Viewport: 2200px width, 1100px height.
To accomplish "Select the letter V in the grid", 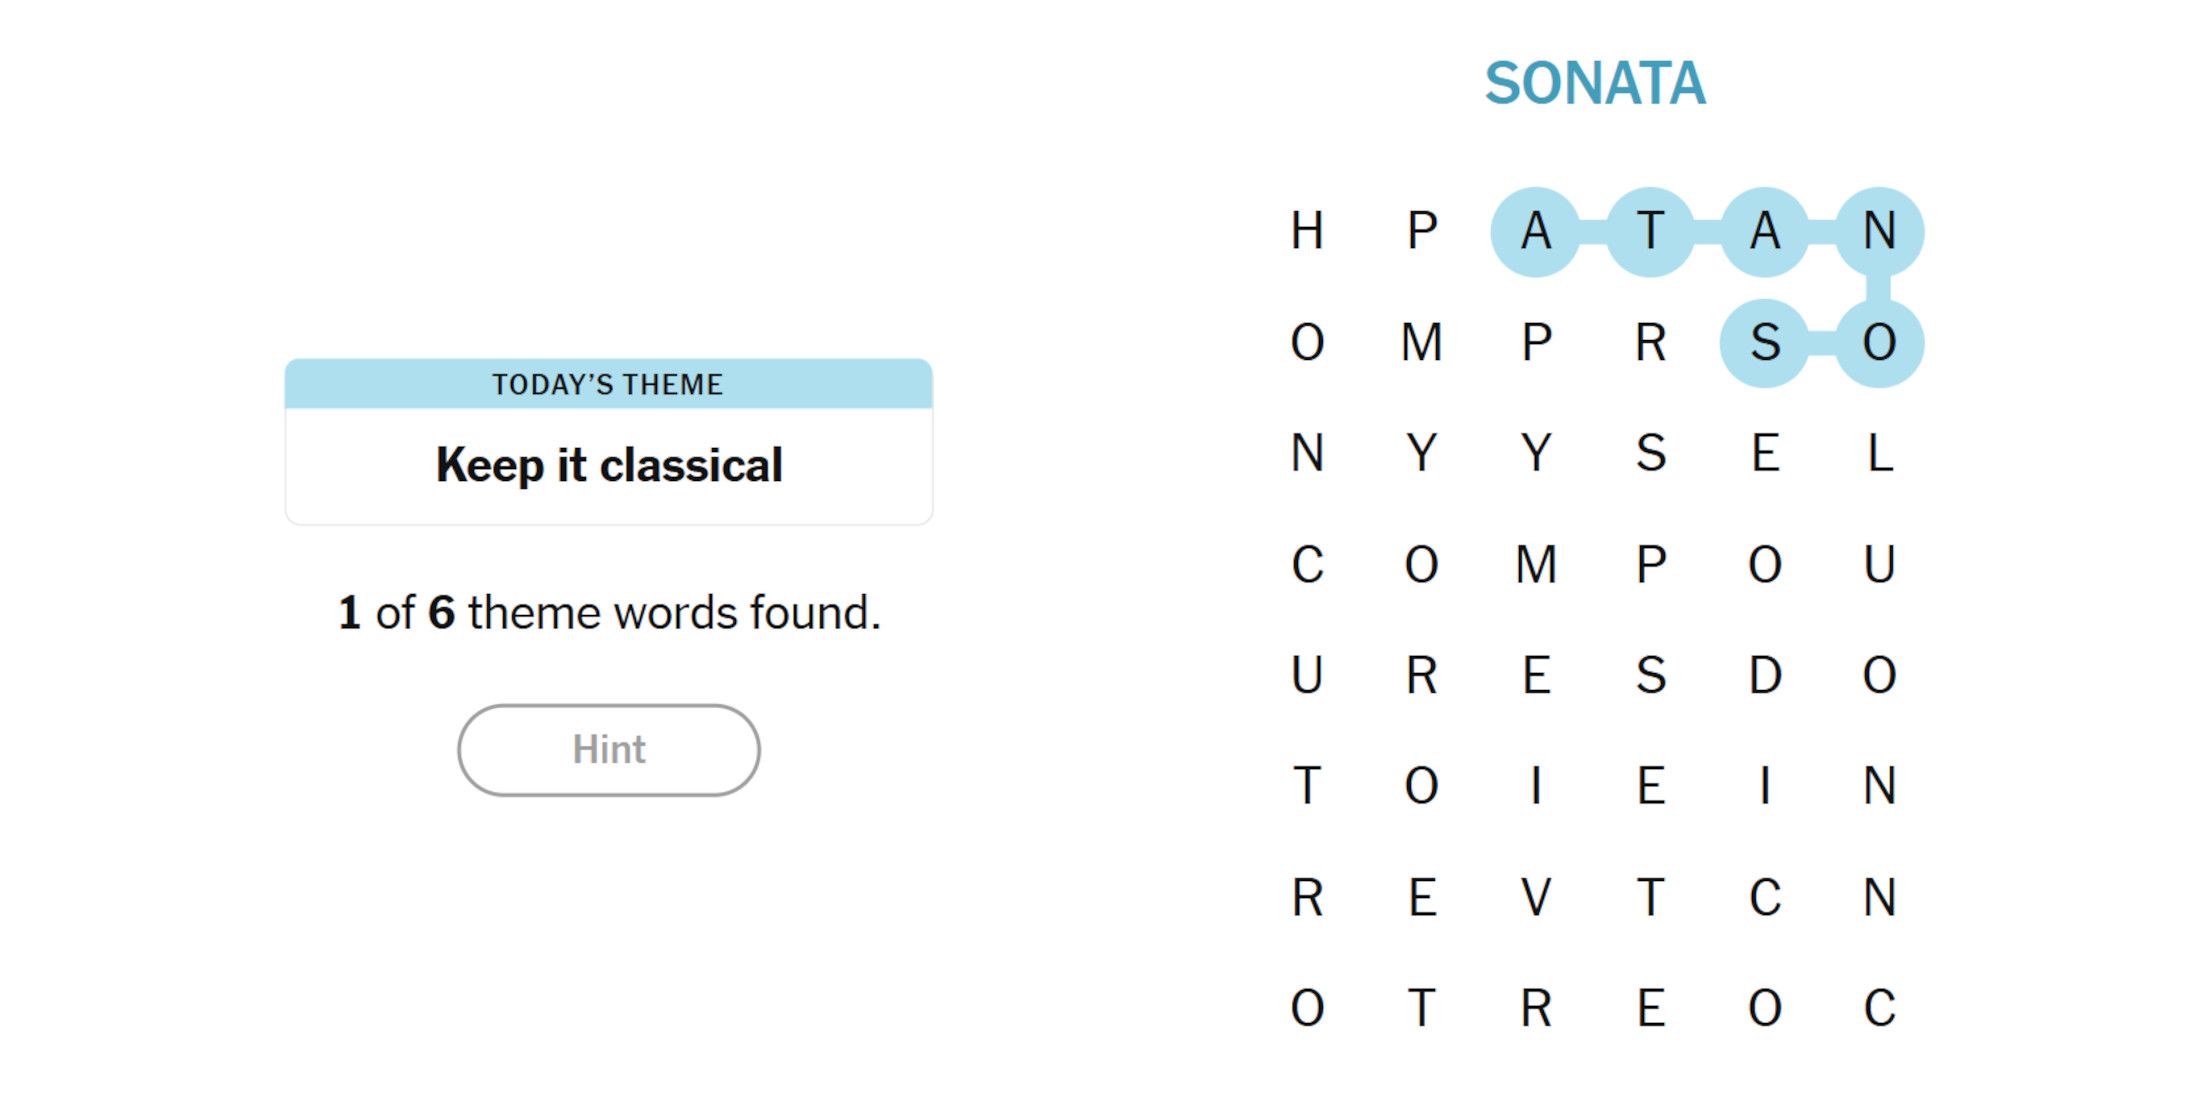I will [x=1536, y=897].
